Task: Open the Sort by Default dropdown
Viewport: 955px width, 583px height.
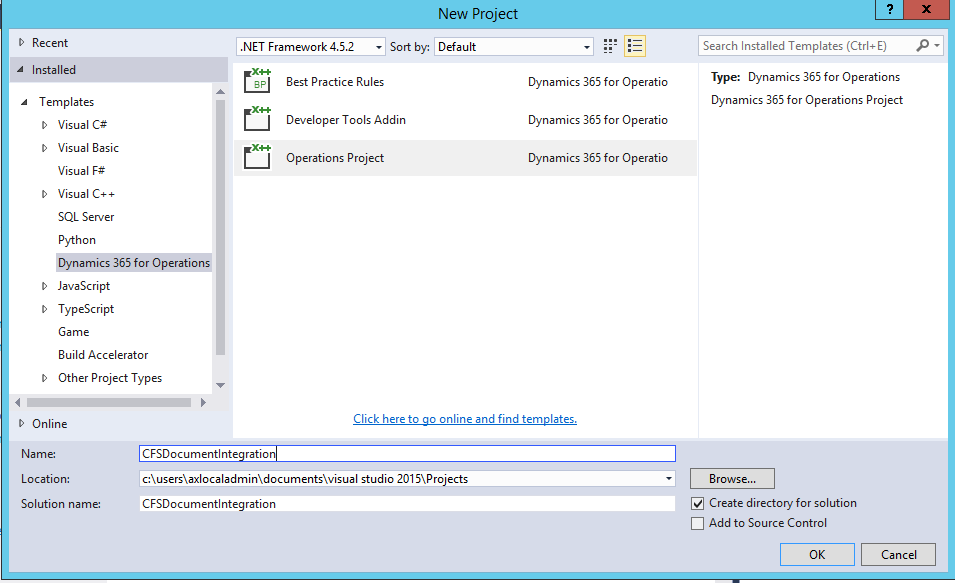Action: pyautogui.click(x=514, y=47)
